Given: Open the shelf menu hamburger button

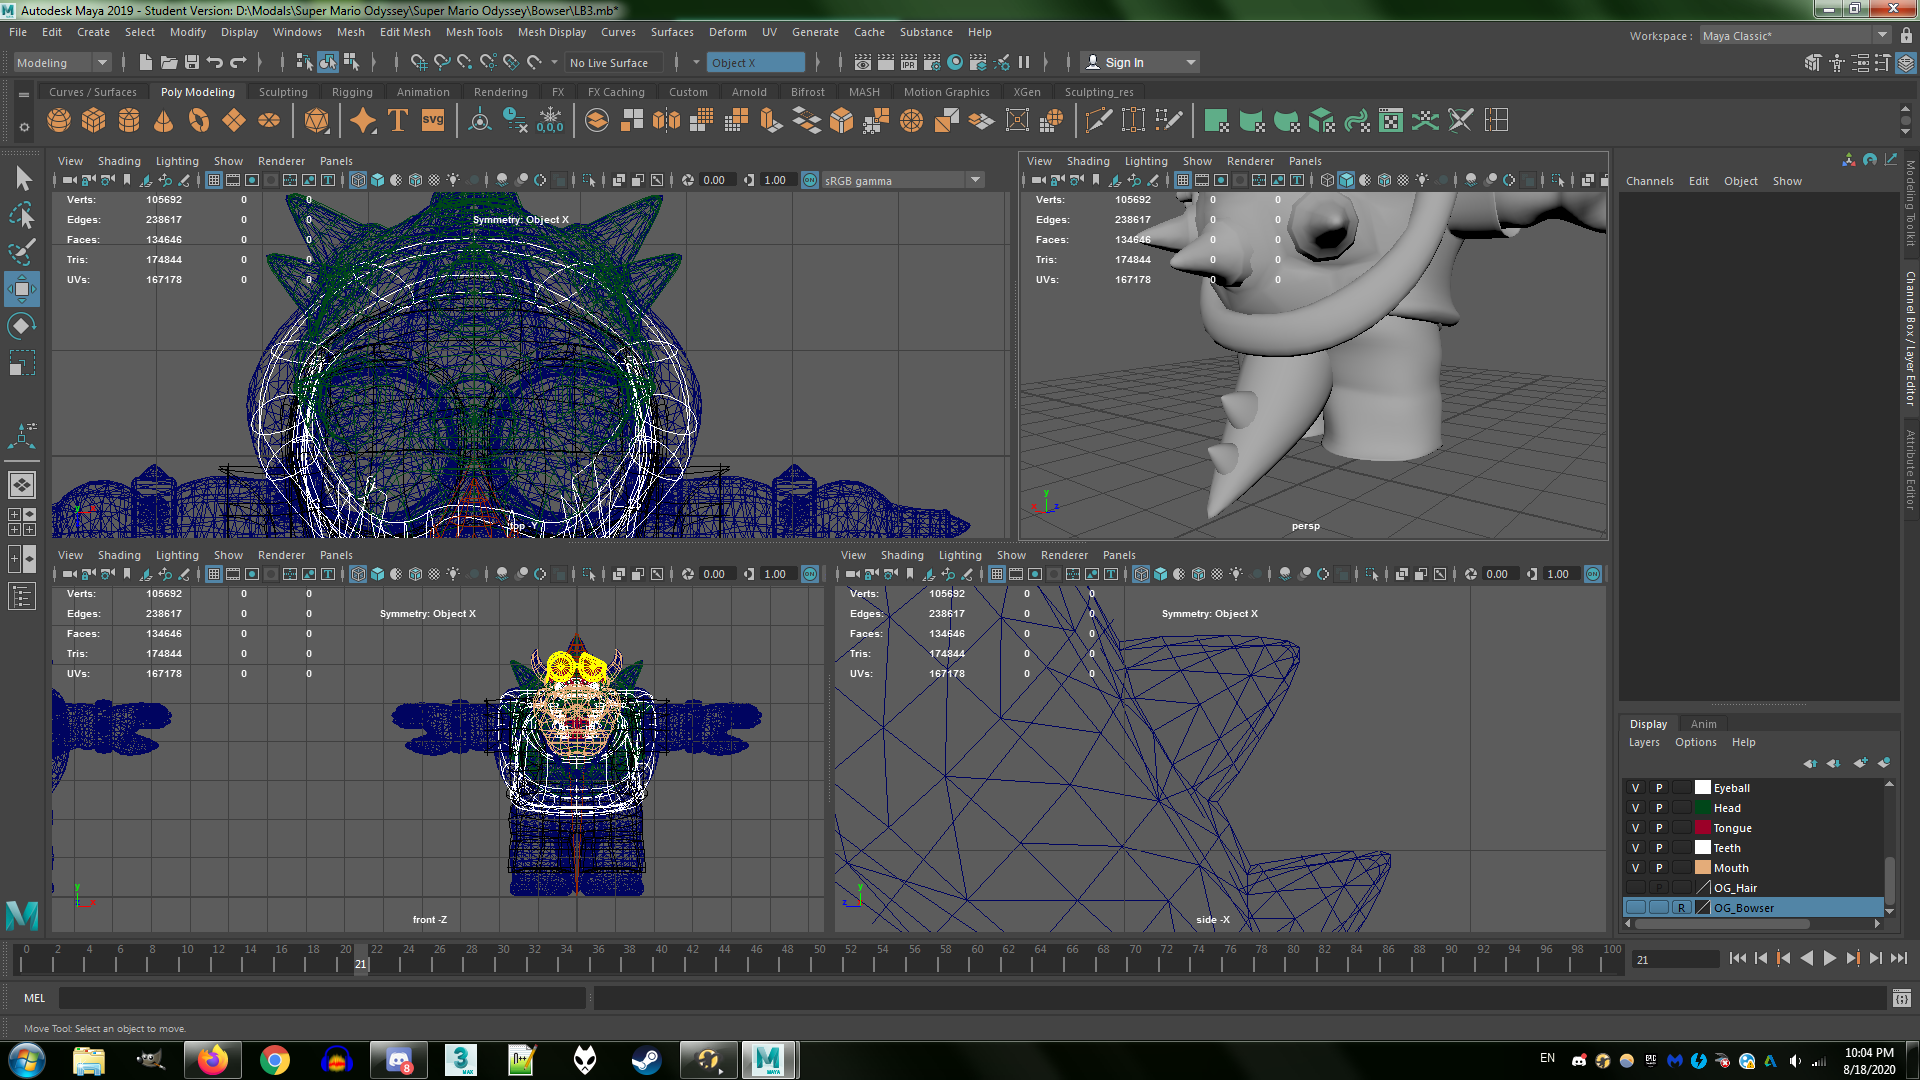Looking at the screenshot, I should [x=23, y=94].
